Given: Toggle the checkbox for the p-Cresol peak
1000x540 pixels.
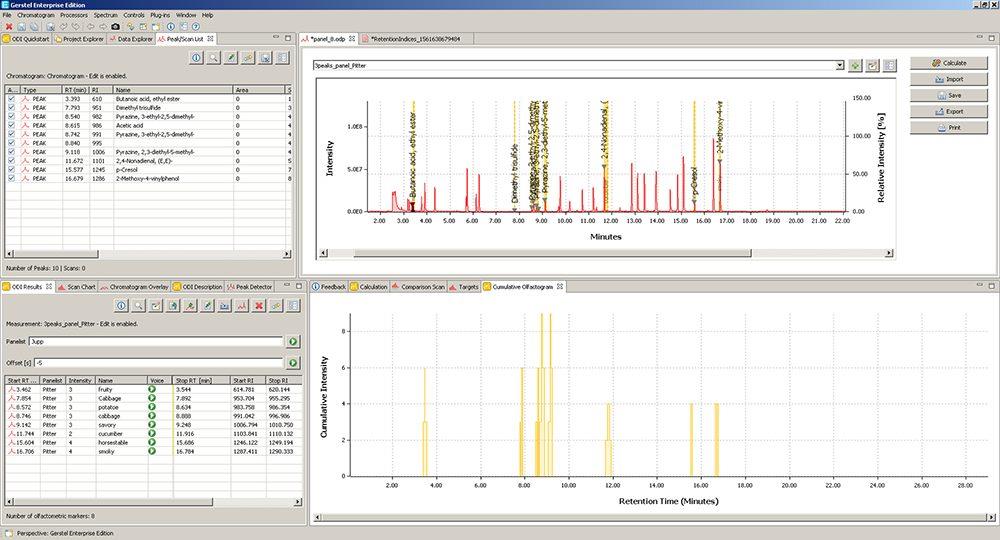Looking at the screenshot, I should click(x=12, y=169).
